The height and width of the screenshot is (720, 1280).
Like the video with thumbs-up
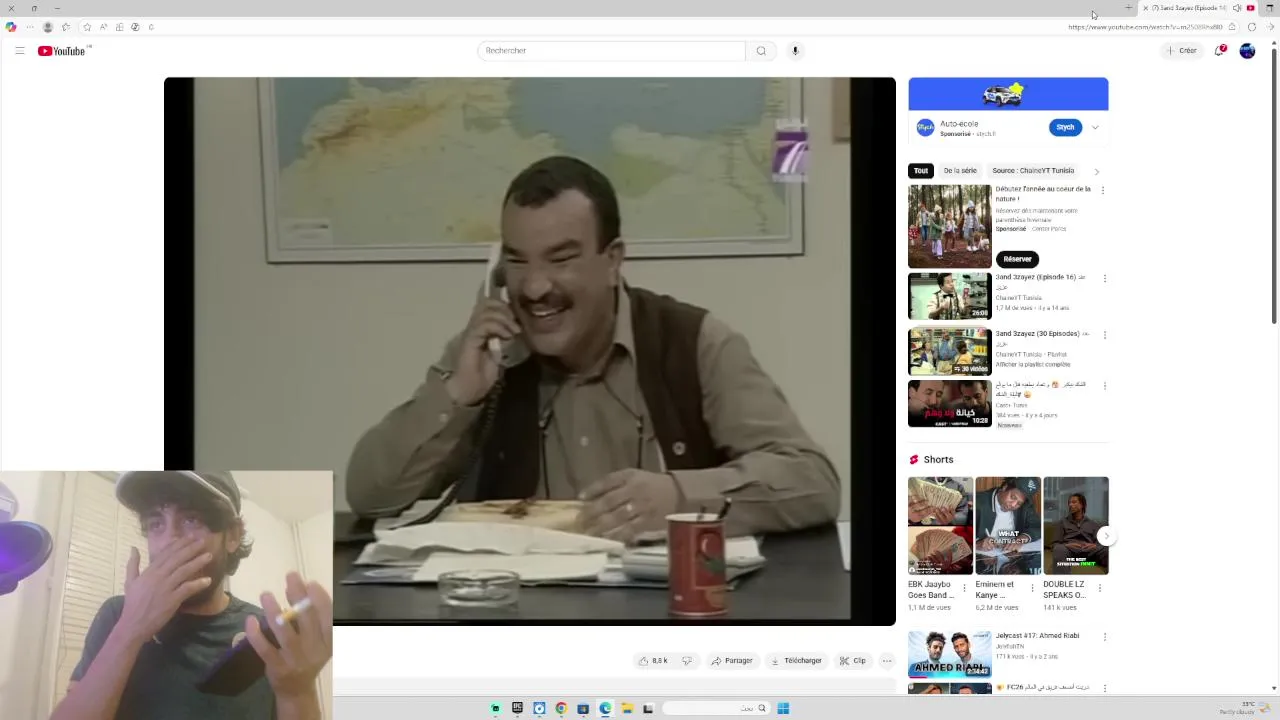tap(653, 661)
